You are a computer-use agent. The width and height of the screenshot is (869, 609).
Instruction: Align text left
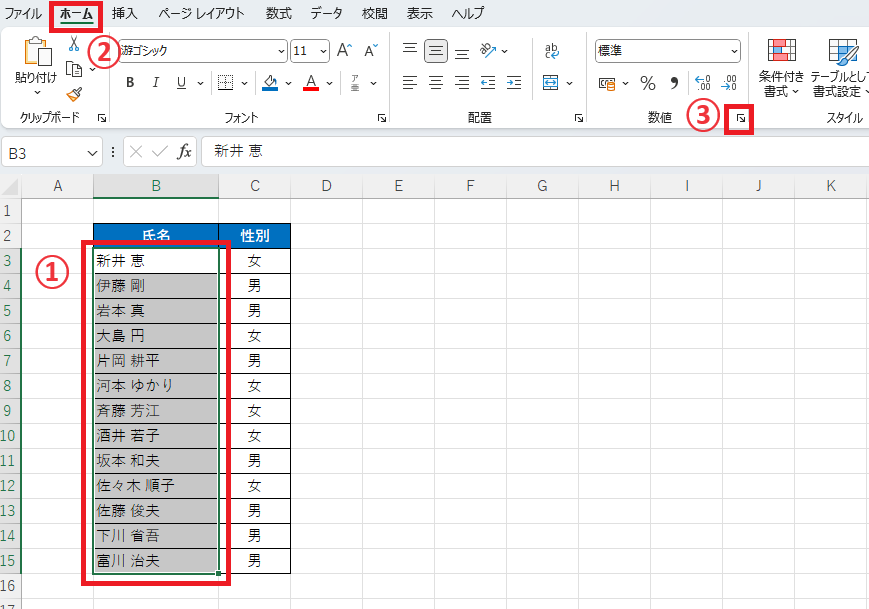(x=410, y=83)
